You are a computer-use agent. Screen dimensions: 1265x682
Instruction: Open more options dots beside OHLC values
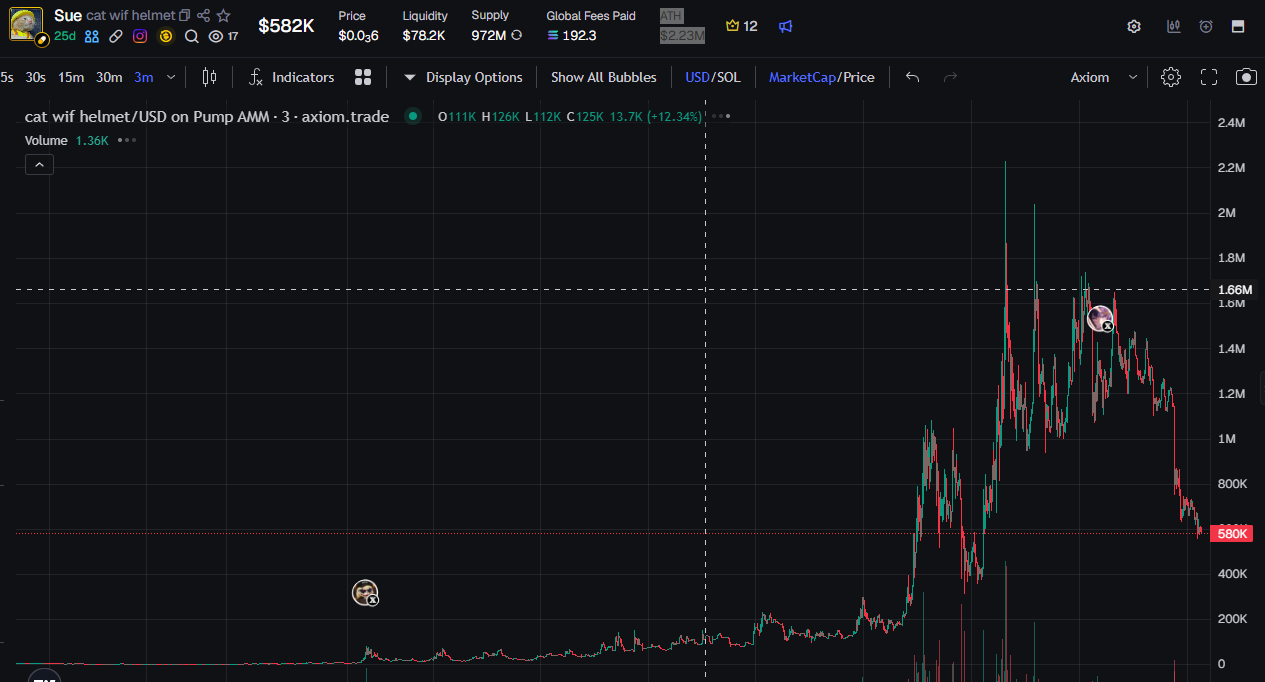(721, 116)
